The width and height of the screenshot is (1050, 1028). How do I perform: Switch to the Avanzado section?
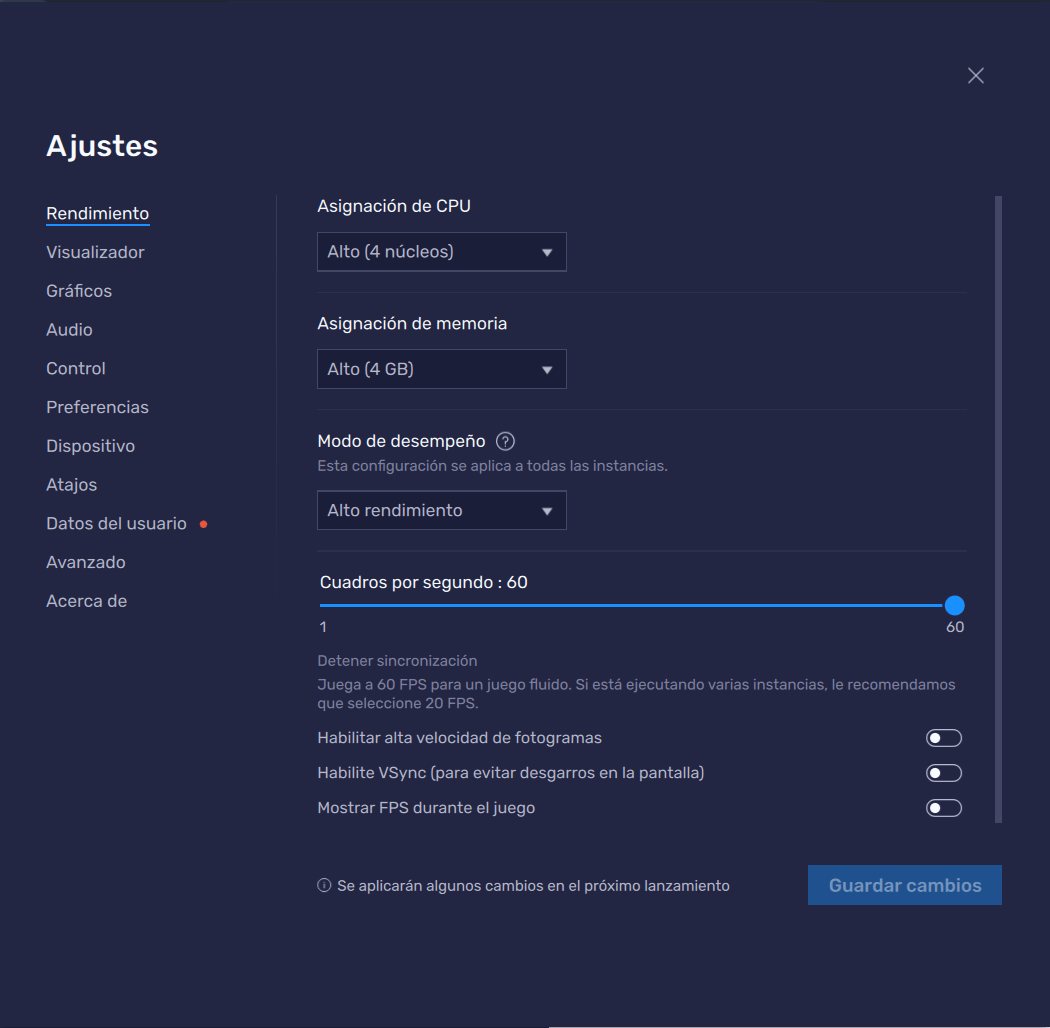[86, 563]
